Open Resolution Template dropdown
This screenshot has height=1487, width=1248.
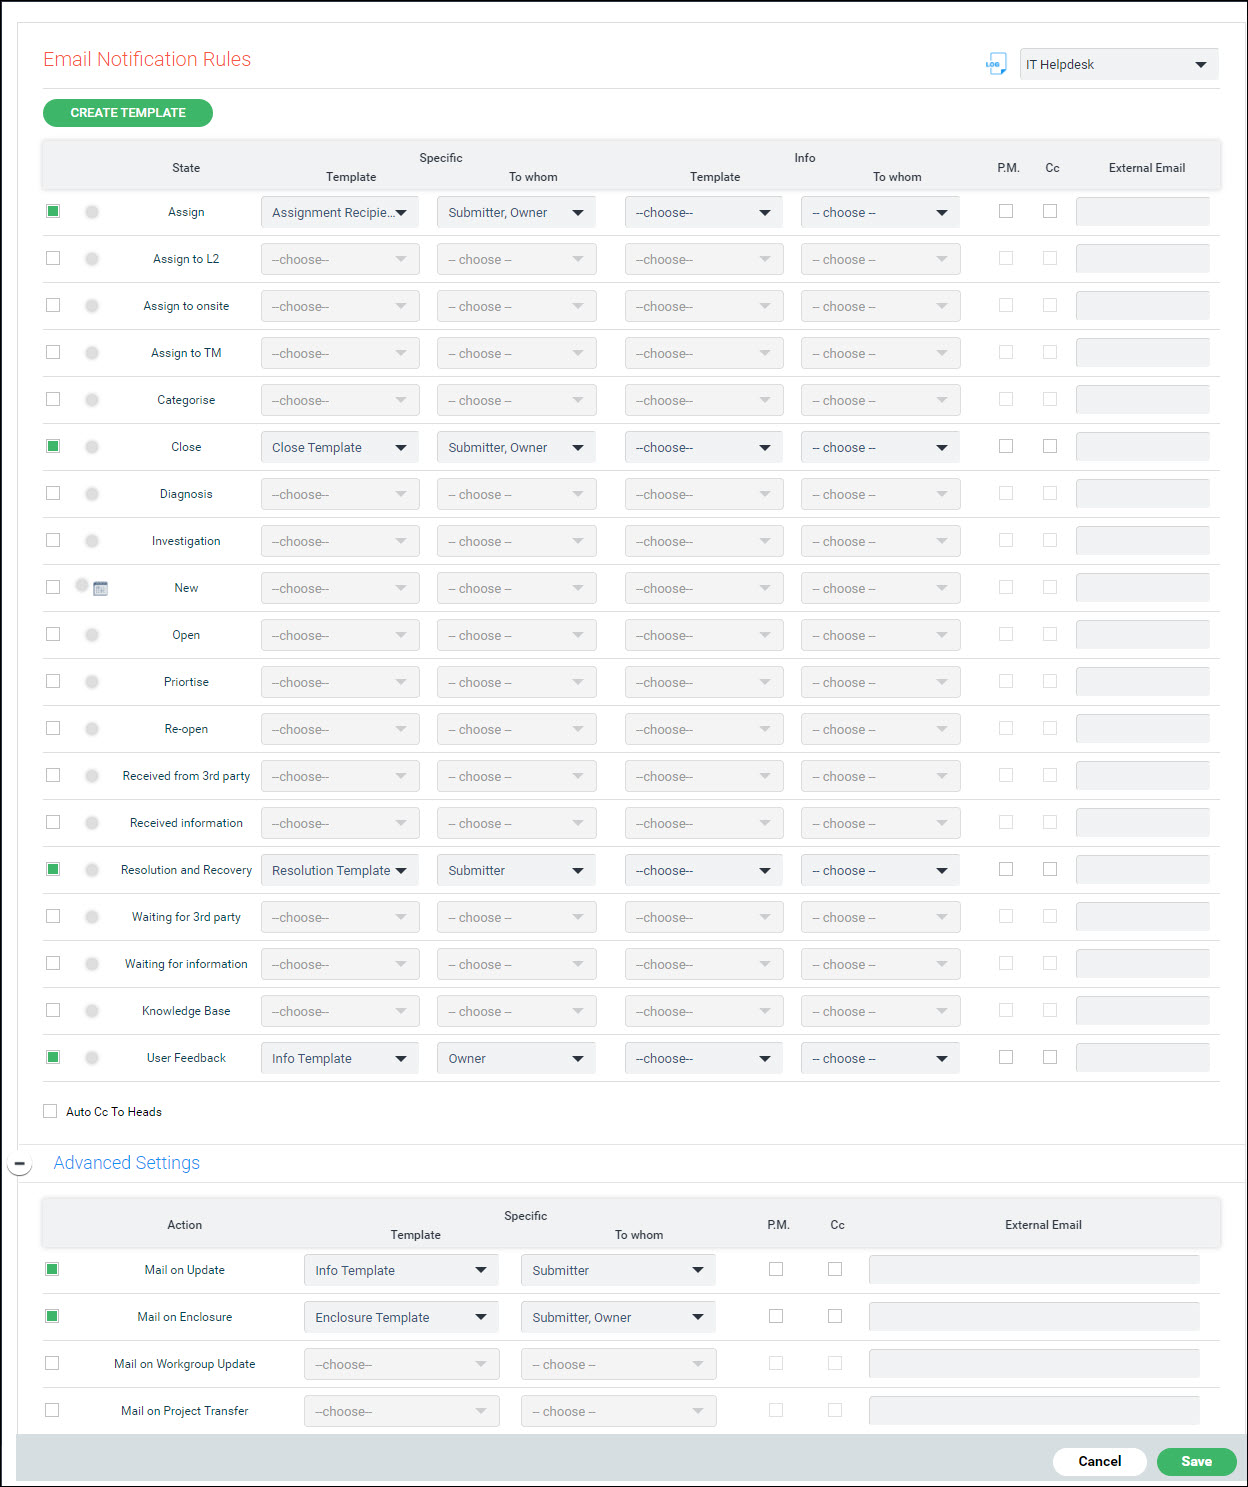pyautogui.click(x=339, y=870)
